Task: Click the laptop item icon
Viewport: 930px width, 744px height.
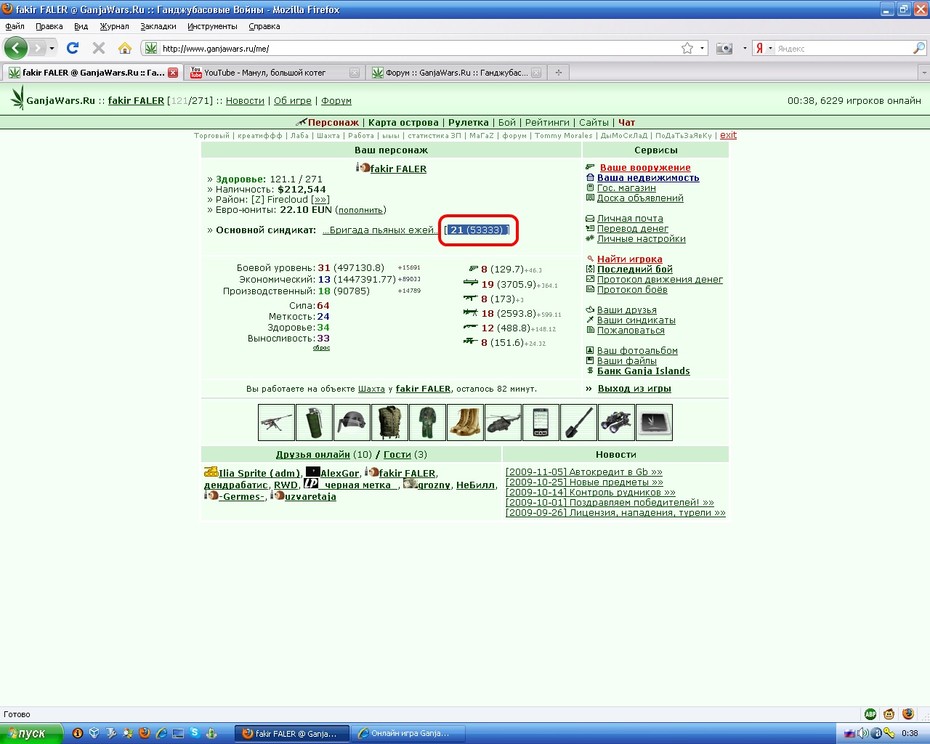Action: [654, 422]
